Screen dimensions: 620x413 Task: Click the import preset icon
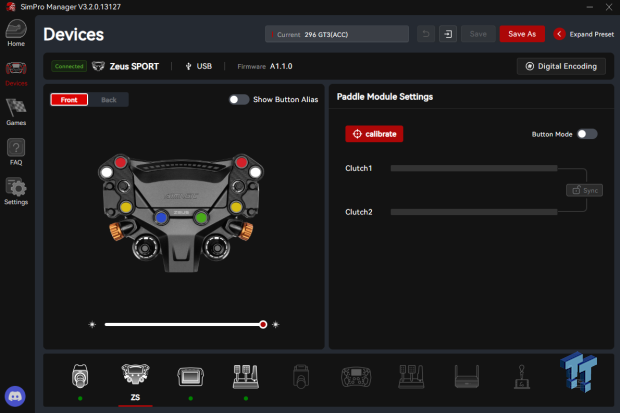[448, 34]
